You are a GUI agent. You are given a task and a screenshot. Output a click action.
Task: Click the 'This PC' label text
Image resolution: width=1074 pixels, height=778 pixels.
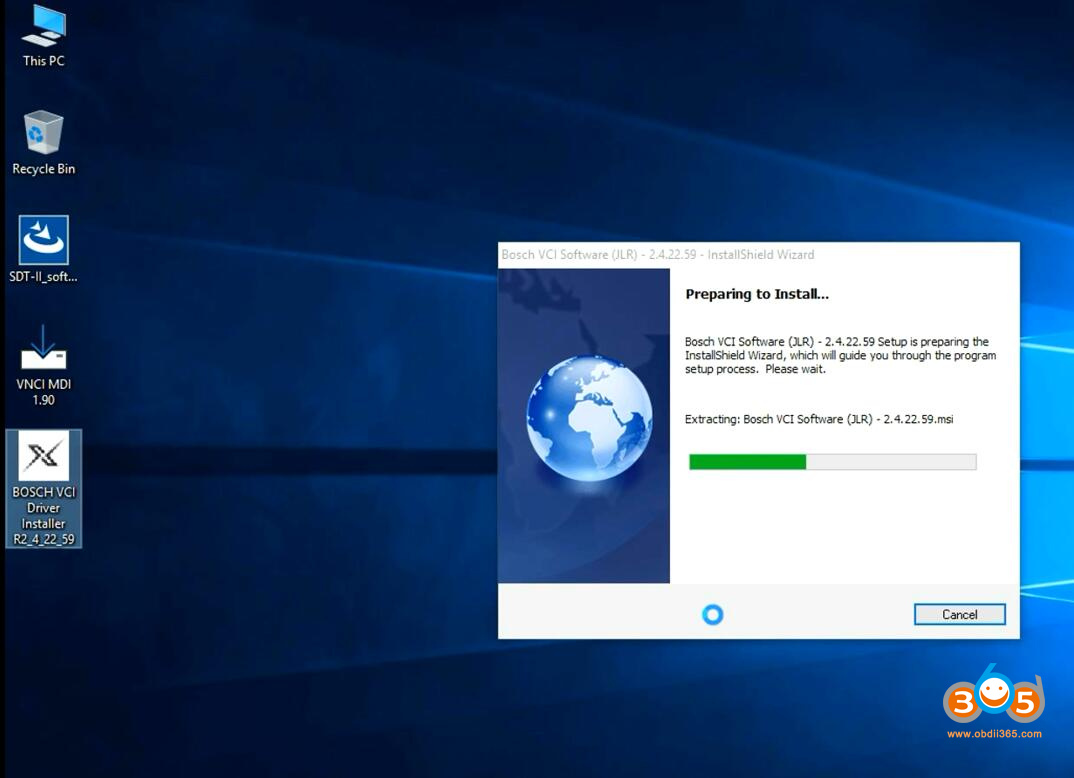click(x=43, y=61)
